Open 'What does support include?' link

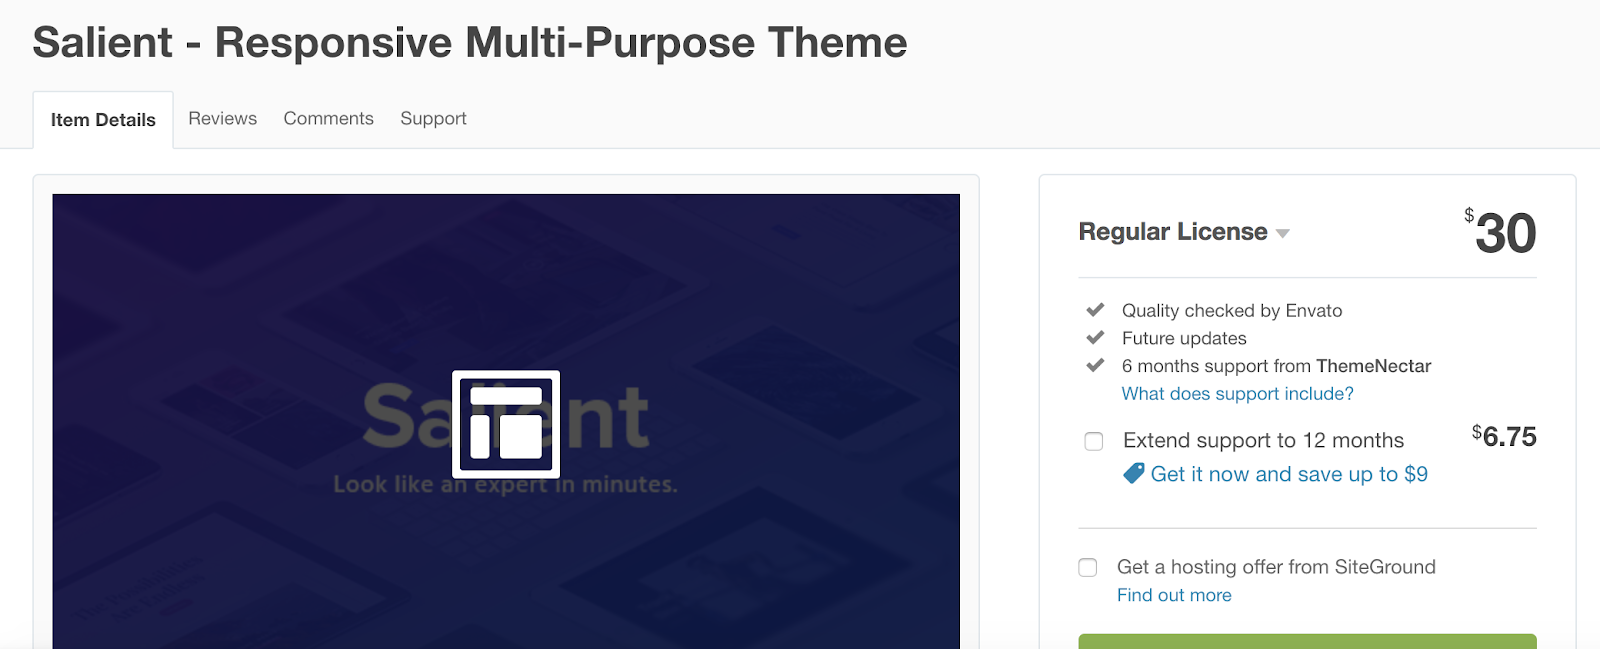1237,394
